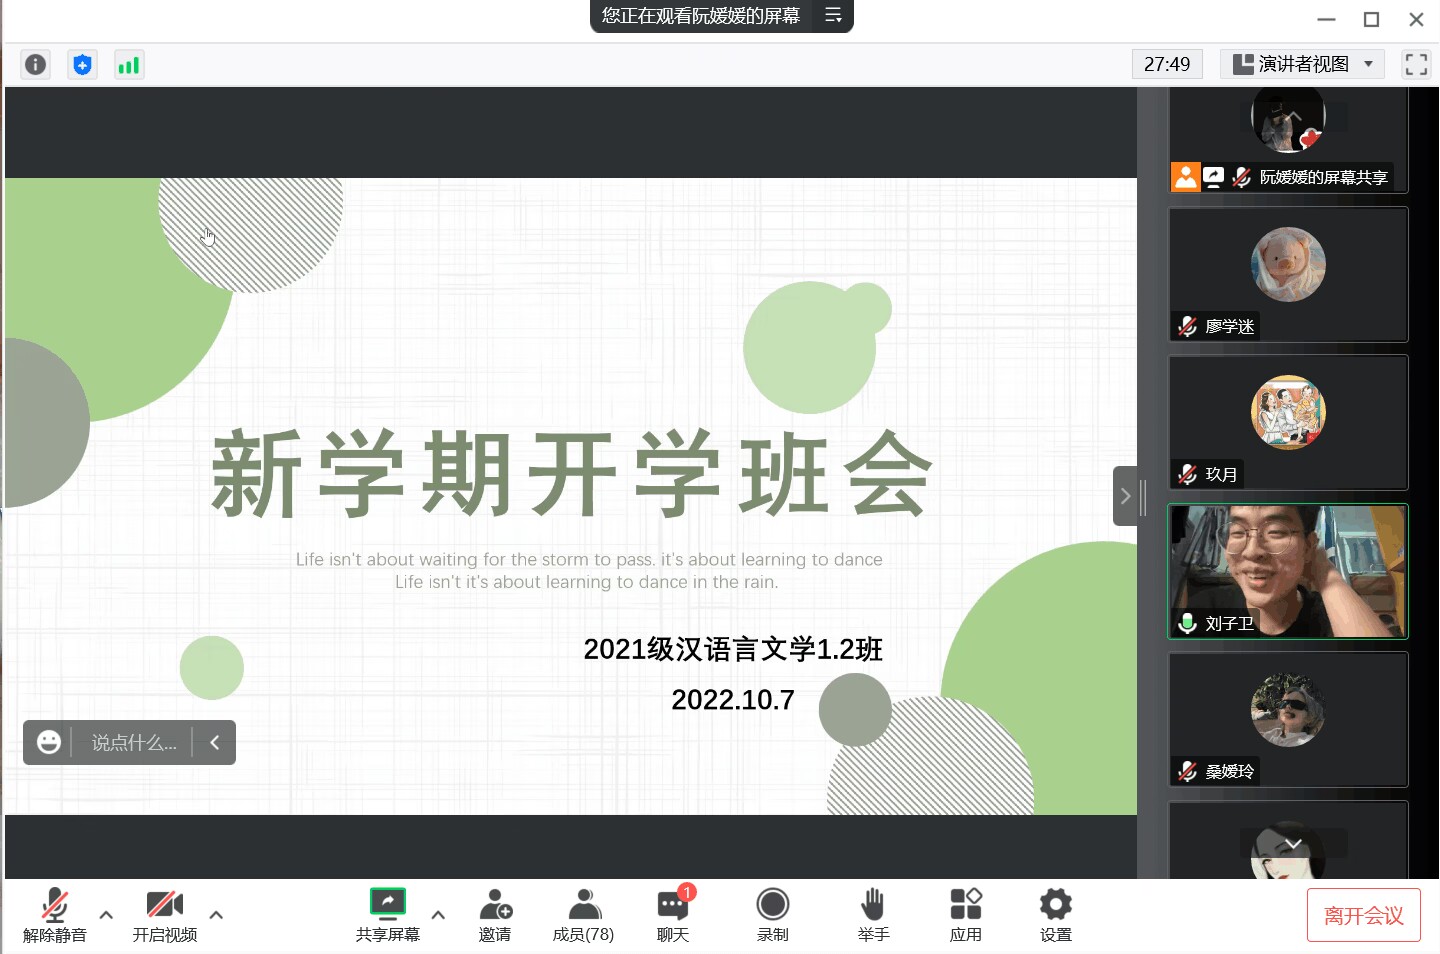Screen dimensions: 1440x954
Task: Click the blue security shield icon
Action: 82,65
